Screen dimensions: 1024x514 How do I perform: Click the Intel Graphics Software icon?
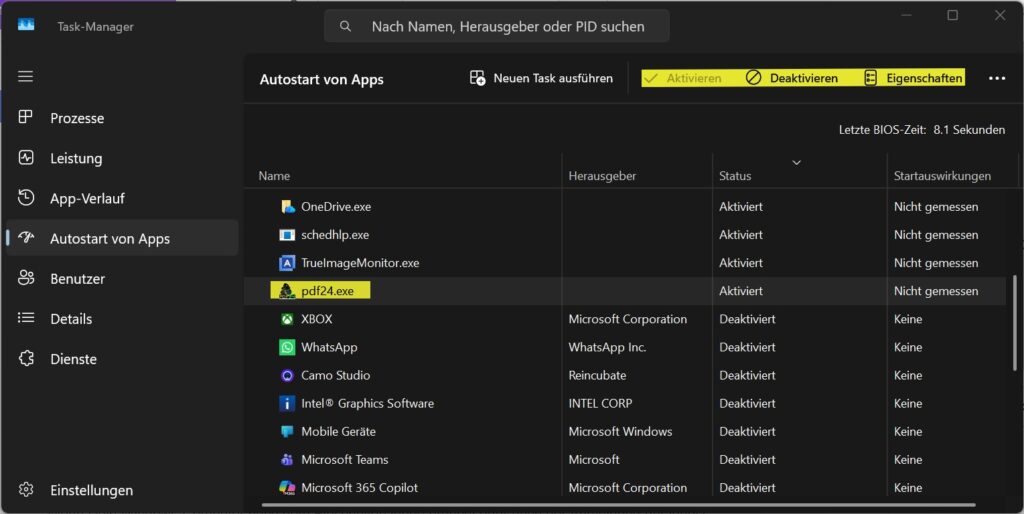tap(287, 403)
